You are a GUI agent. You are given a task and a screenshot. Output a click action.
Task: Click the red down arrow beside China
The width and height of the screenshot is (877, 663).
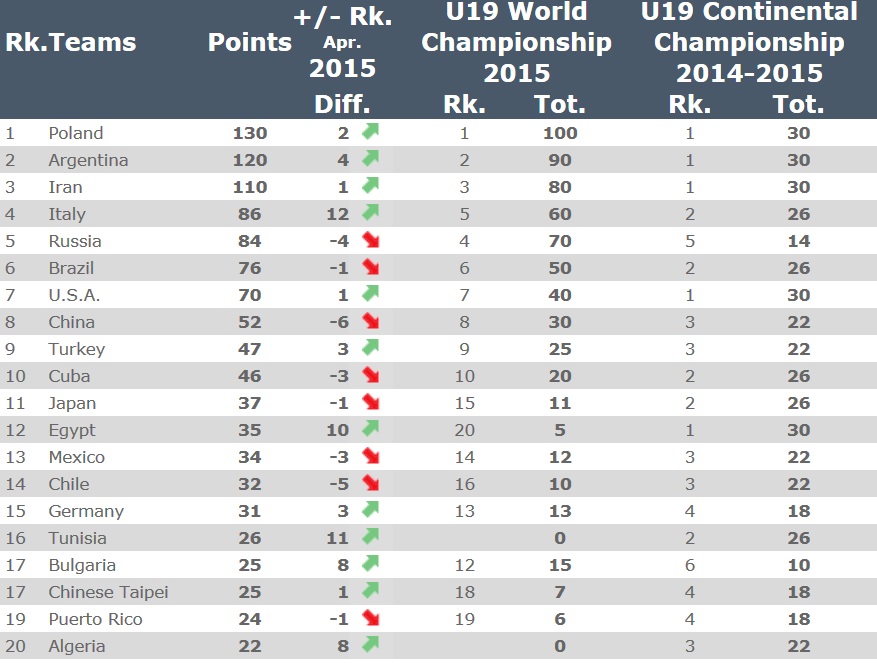point(370,321)
